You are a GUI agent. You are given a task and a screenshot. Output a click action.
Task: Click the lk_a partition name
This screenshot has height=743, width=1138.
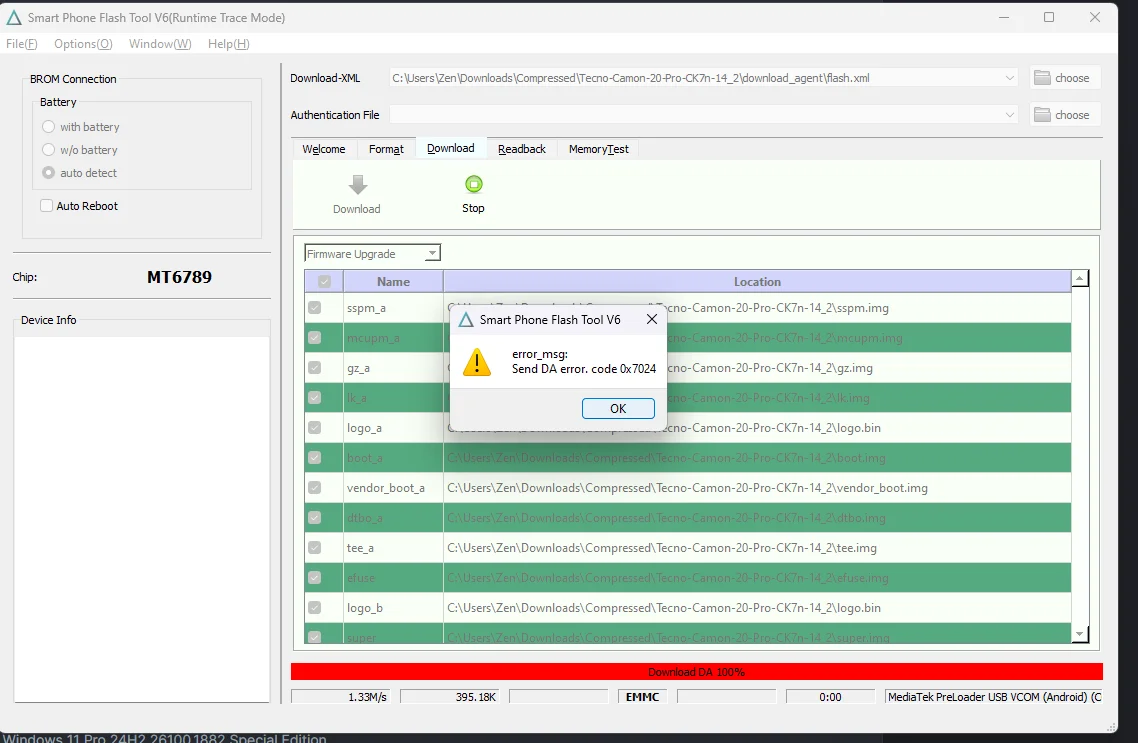point(356,398)
